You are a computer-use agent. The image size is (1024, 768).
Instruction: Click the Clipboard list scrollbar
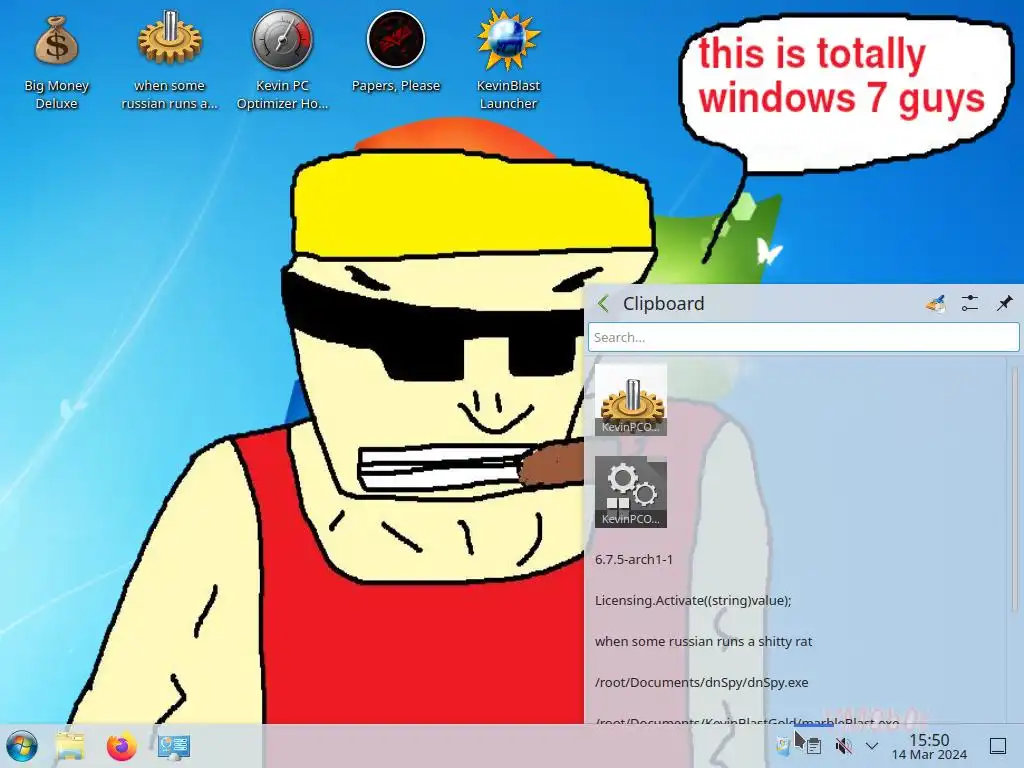pos(1014,490)
